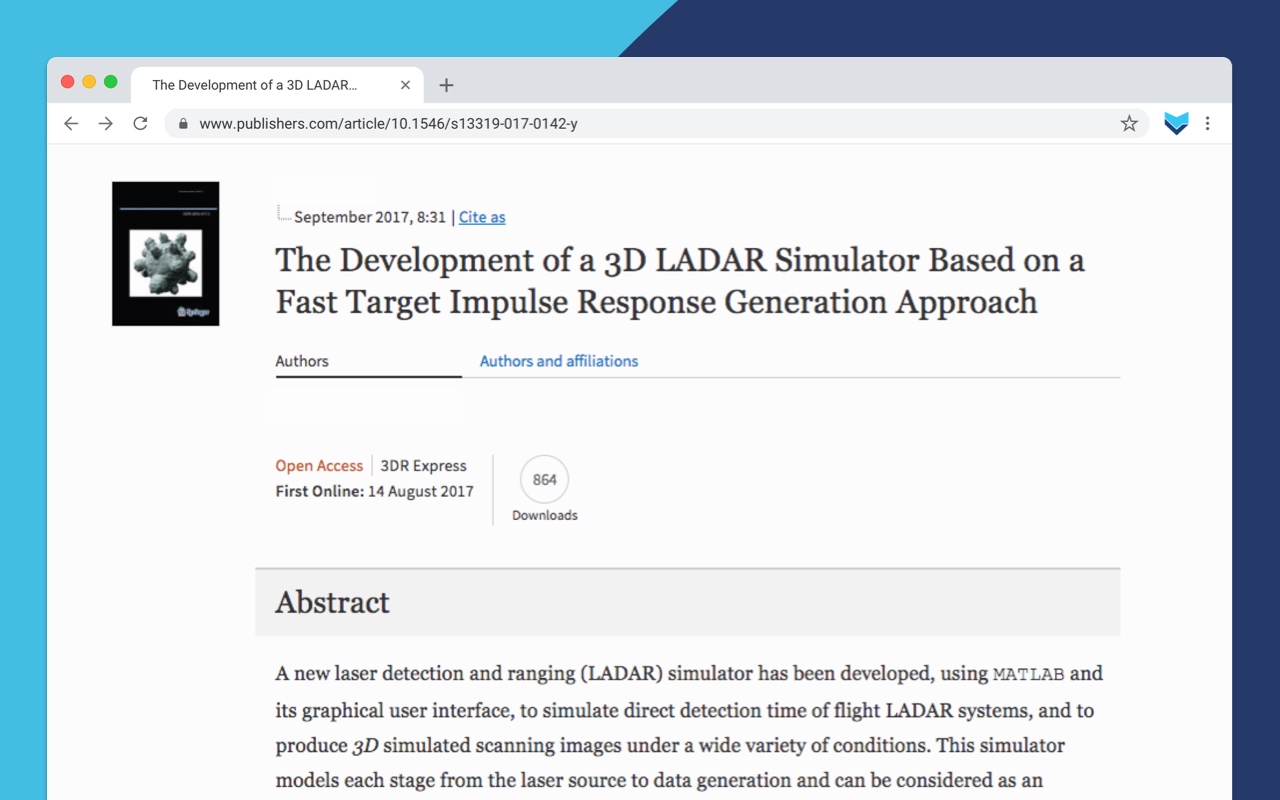Viewport: 1280px width, 800px height.
Task: Switch to 'Authors and affiliations' tab
Action: click(558, 361)
